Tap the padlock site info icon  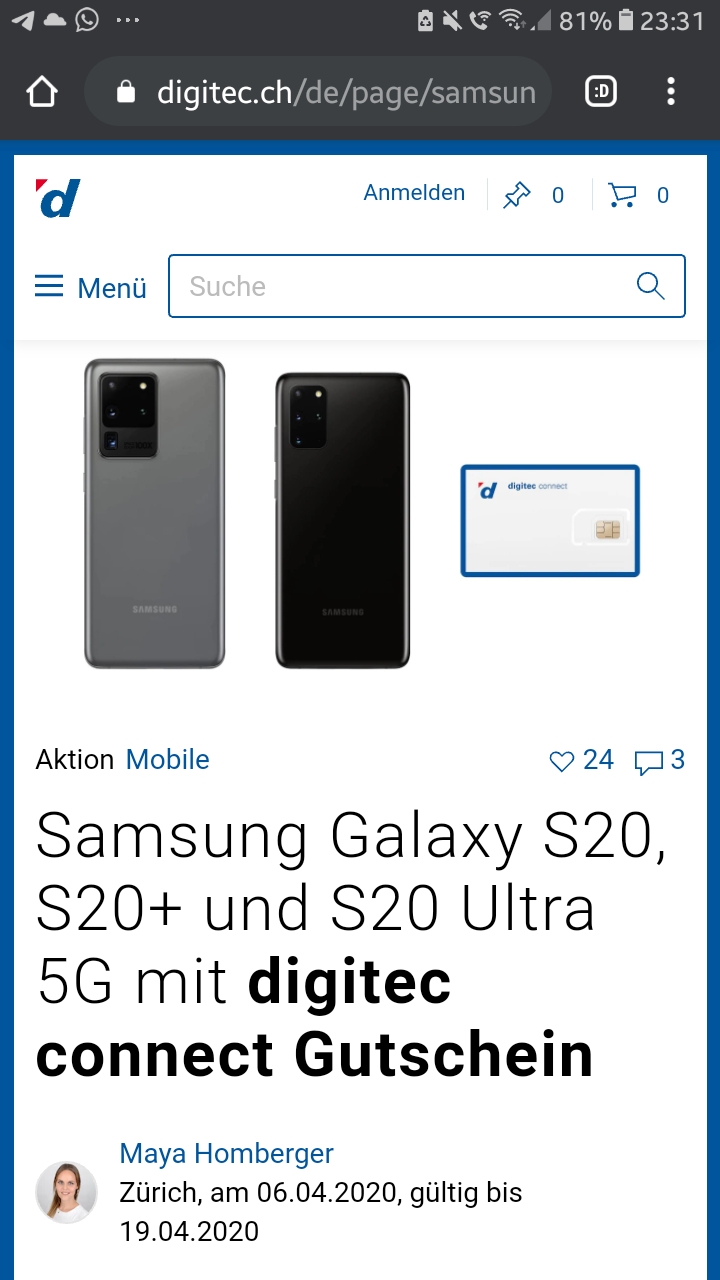(x=125, y=93)
